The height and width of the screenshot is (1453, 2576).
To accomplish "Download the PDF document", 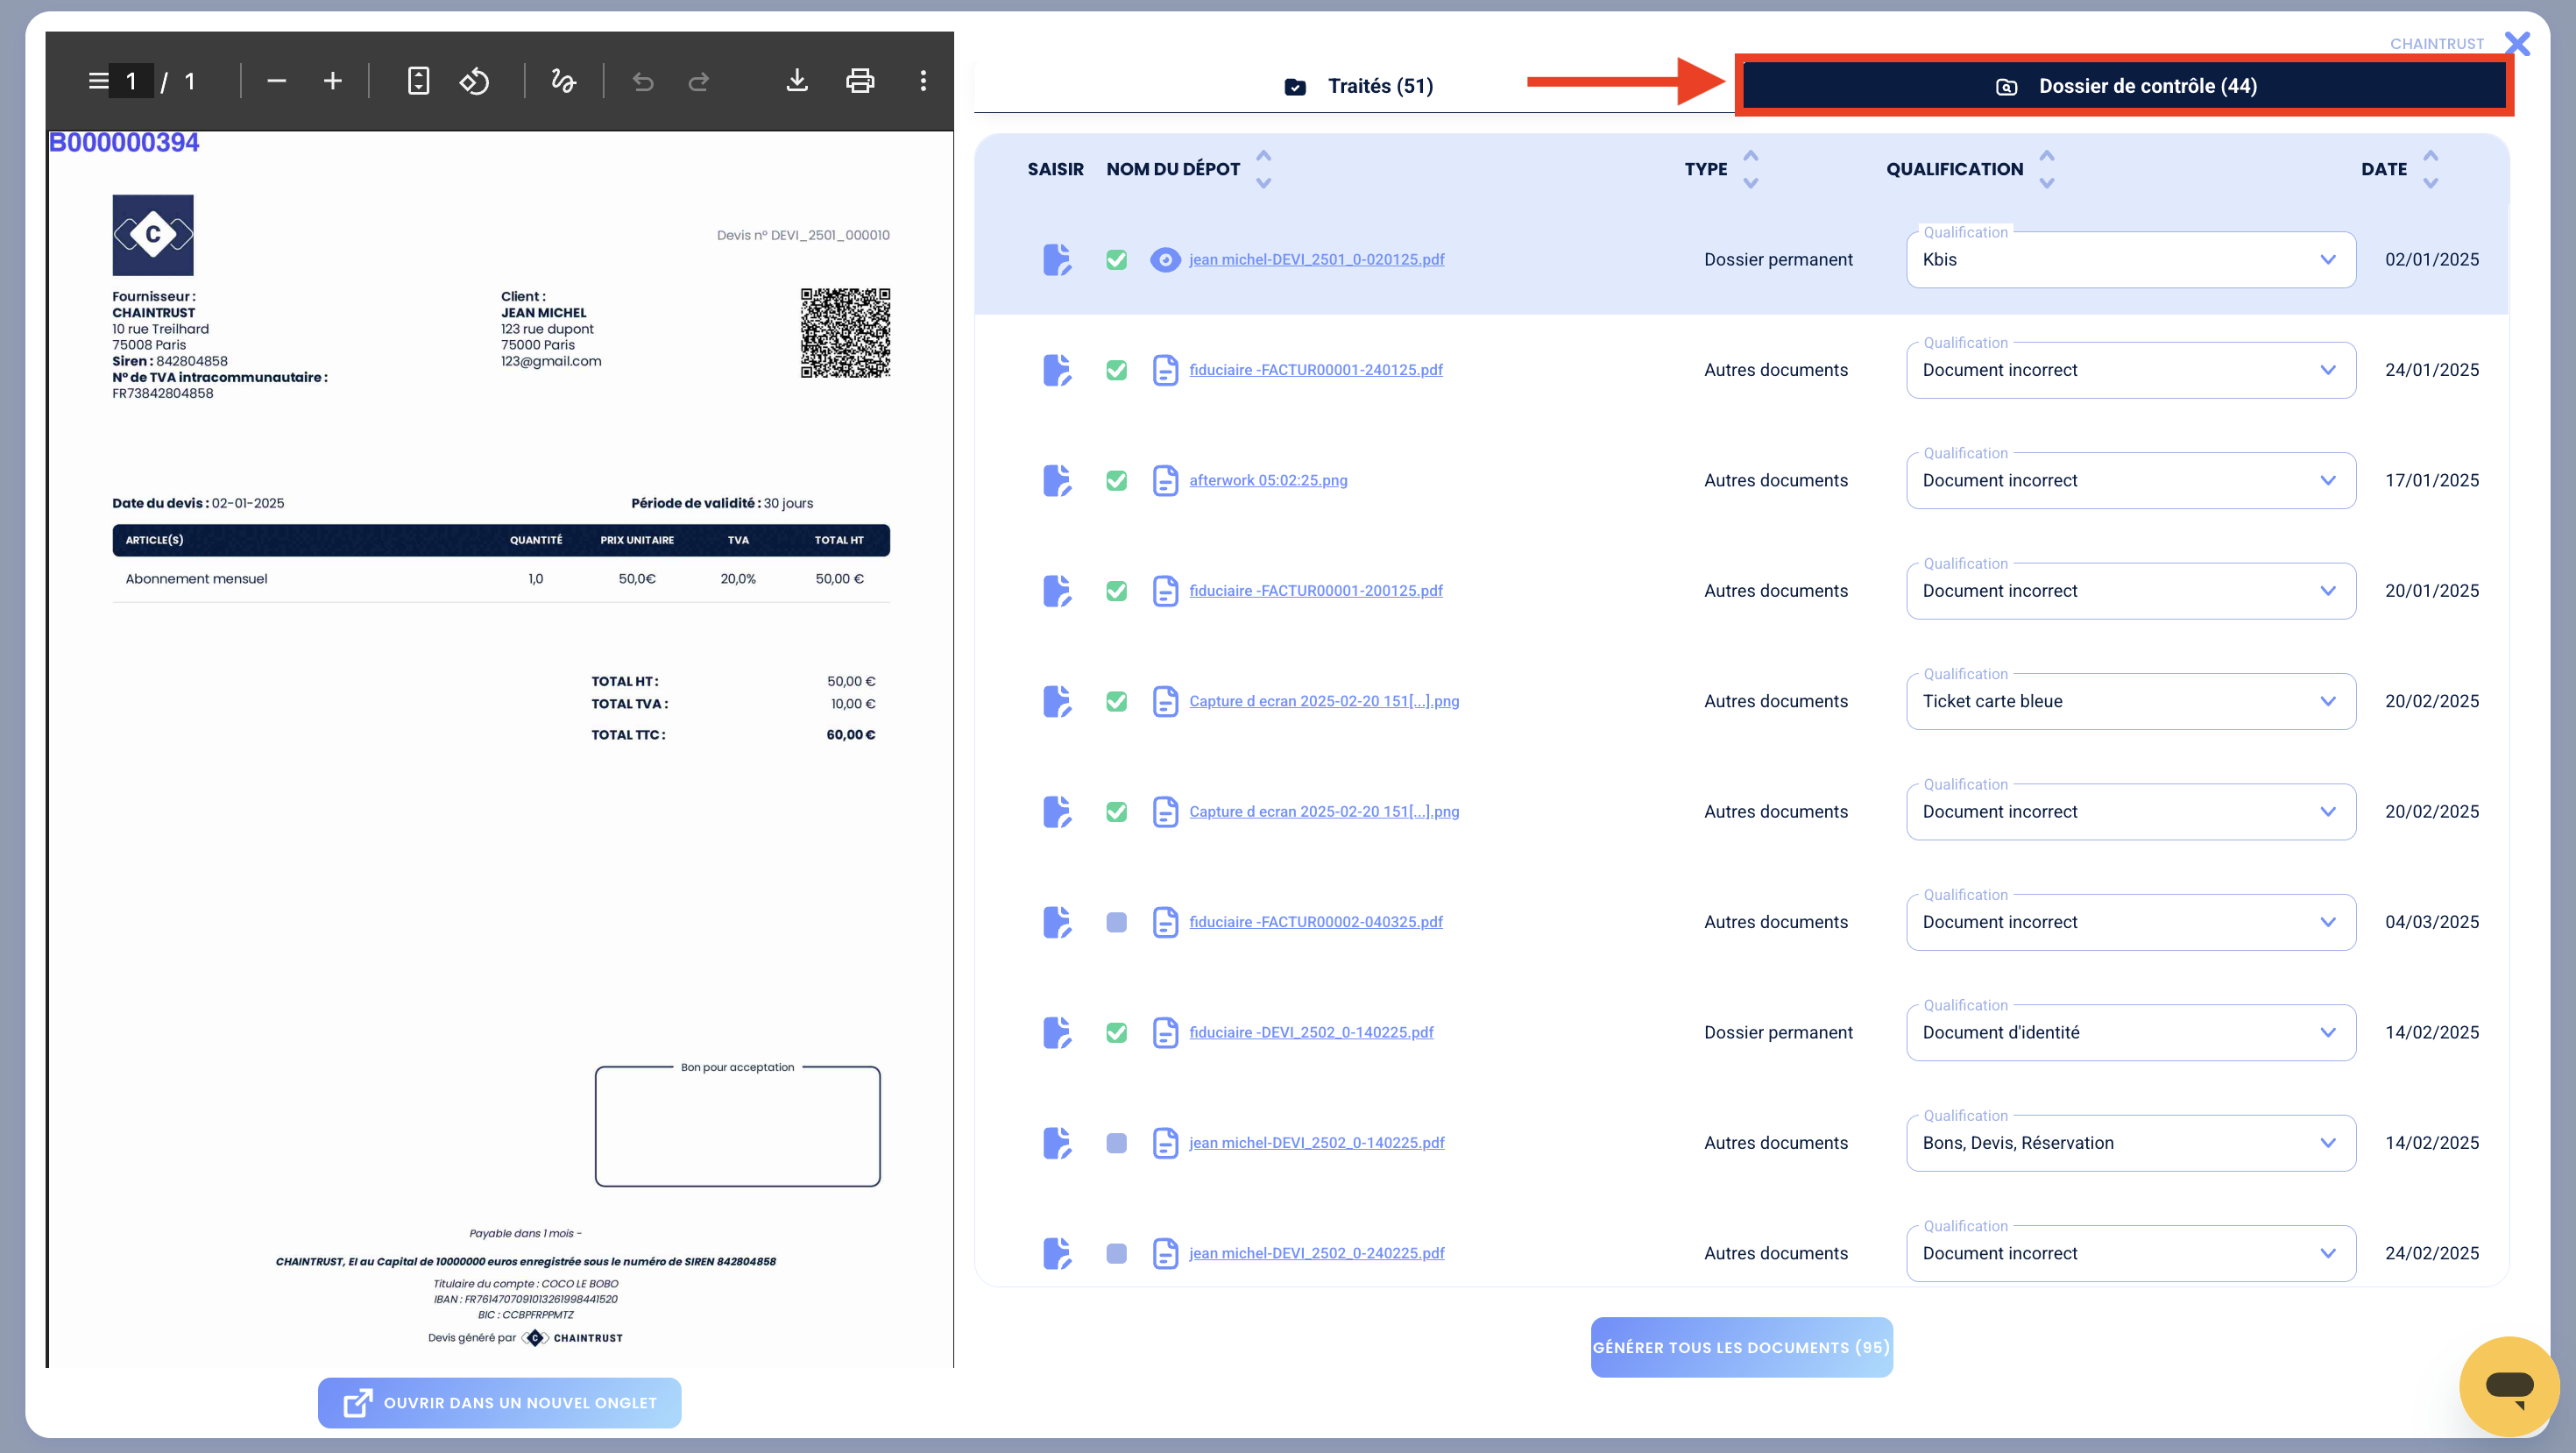I will [x=797, y=81].
